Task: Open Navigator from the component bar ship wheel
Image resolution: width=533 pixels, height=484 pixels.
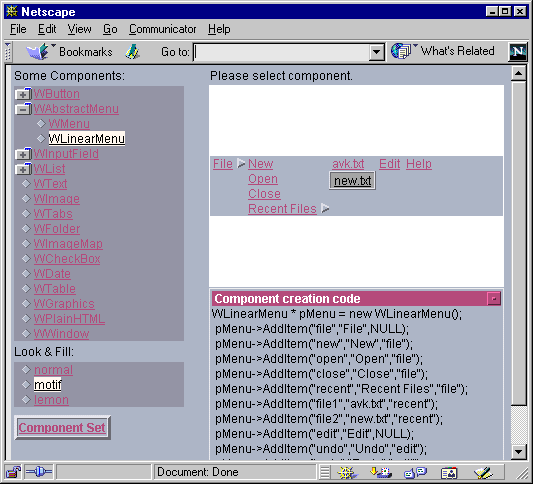Action: tap(347, 472)
